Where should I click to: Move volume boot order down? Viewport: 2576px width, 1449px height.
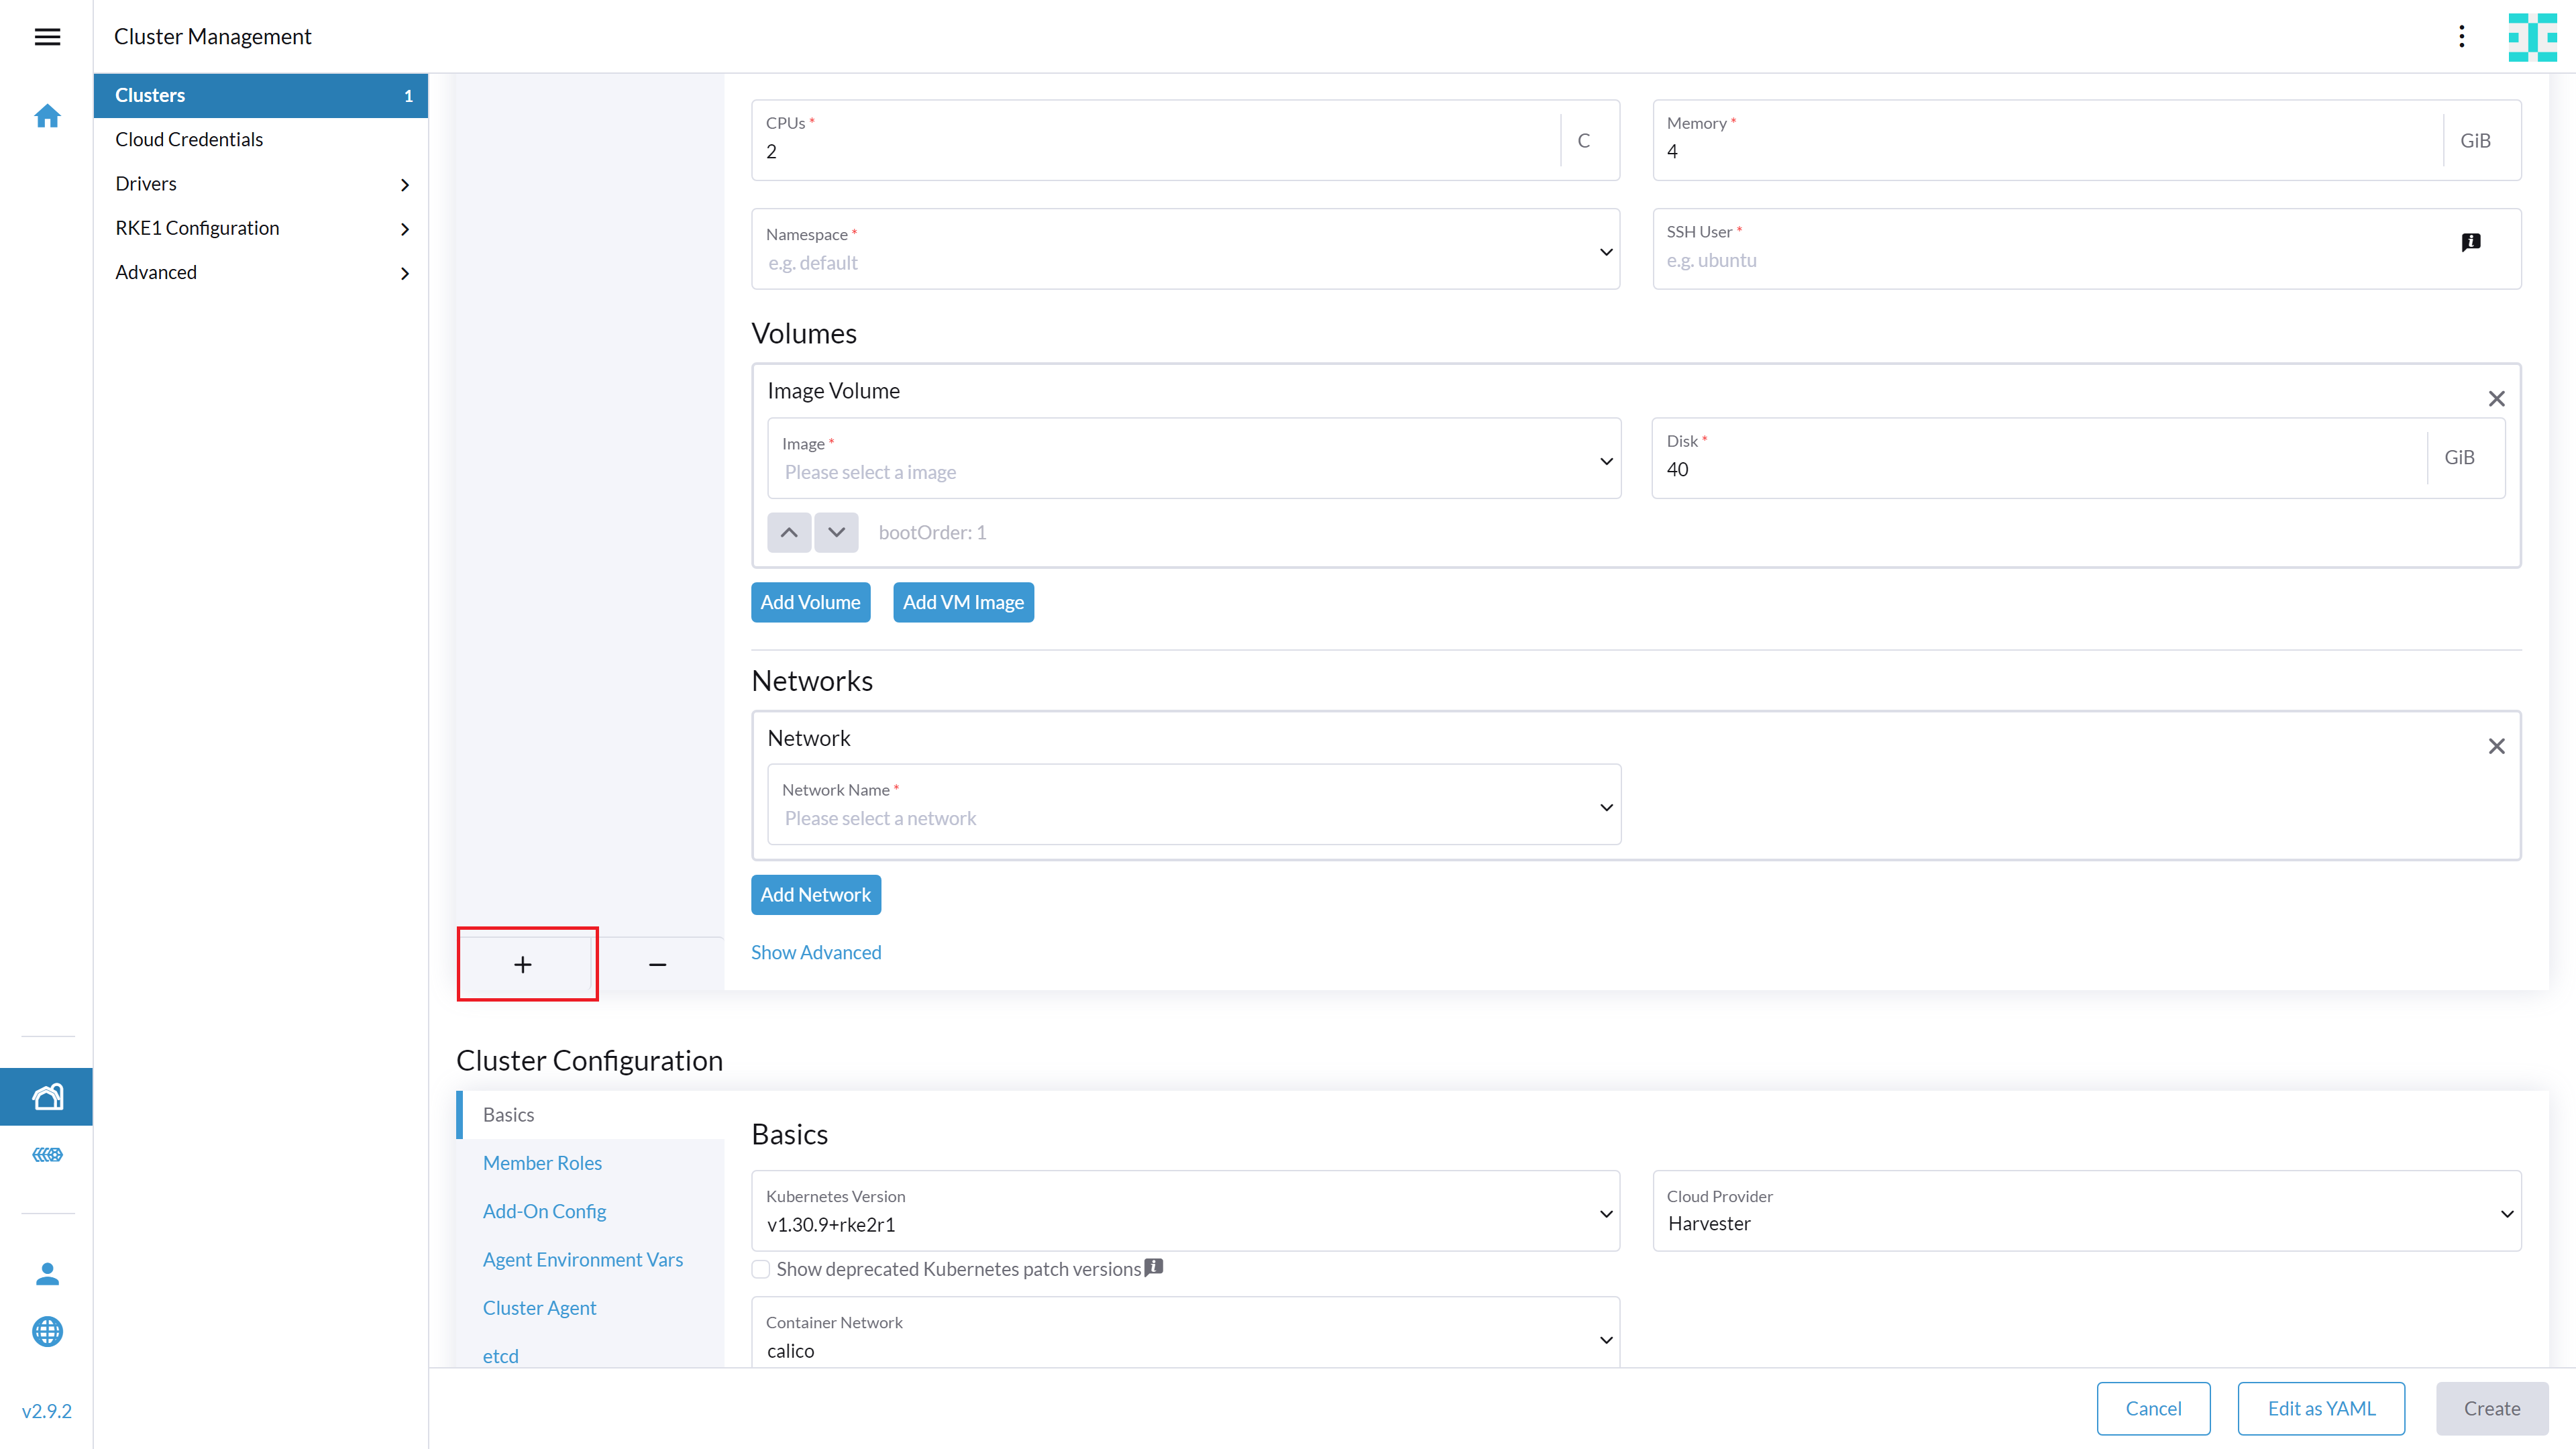(x=836, y=532)
